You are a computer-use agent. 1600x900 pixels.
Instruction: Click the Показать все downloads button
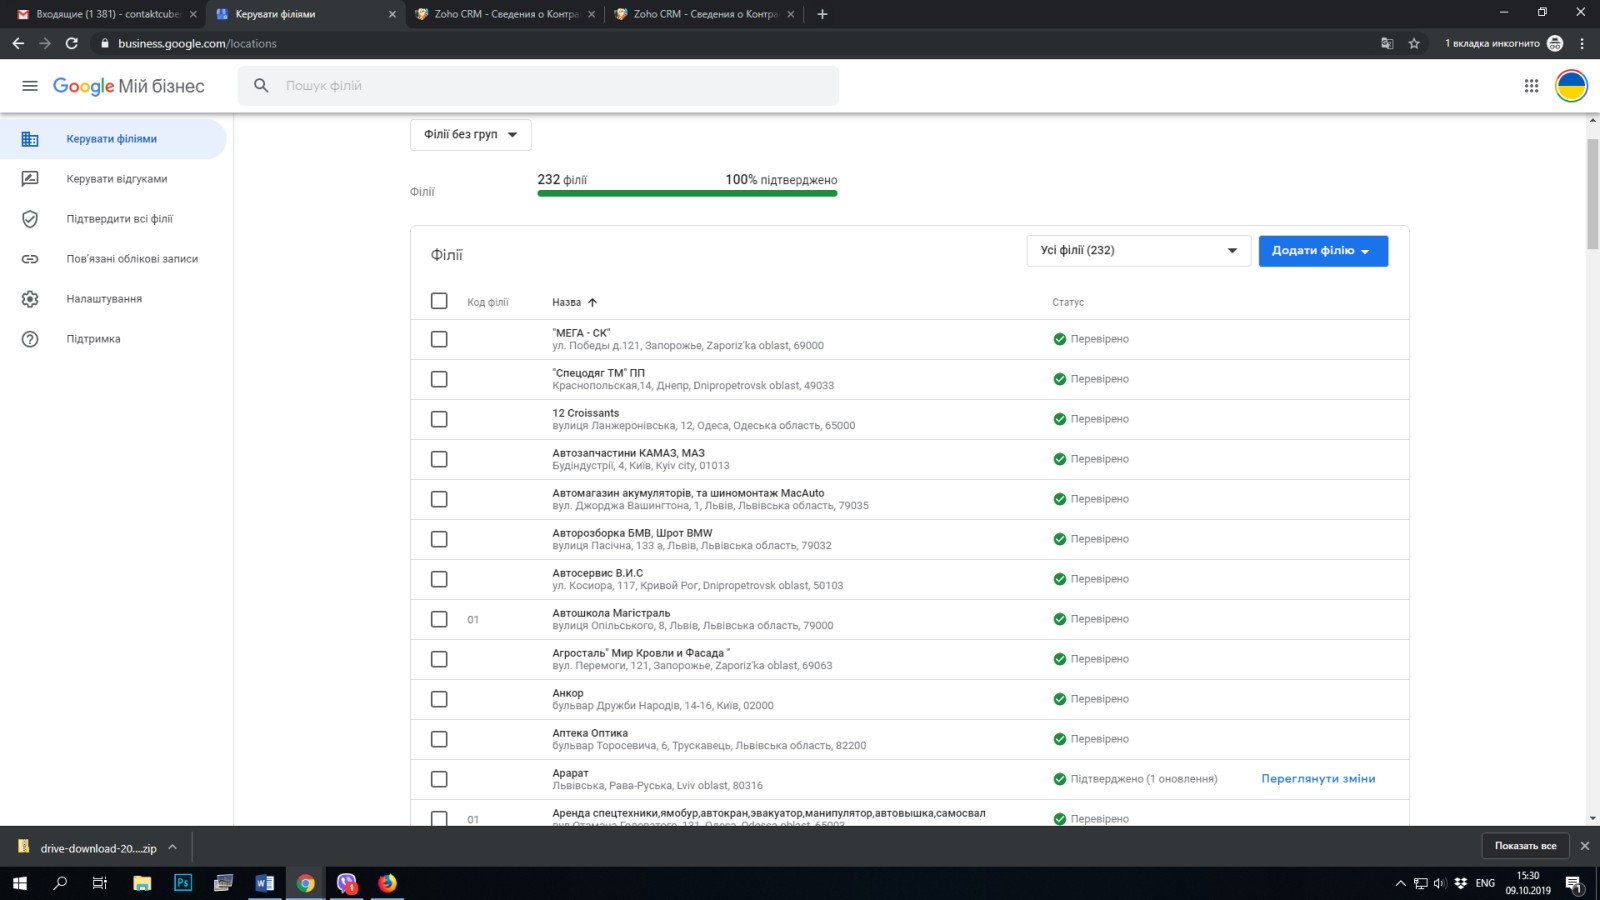click(1525, 846)
